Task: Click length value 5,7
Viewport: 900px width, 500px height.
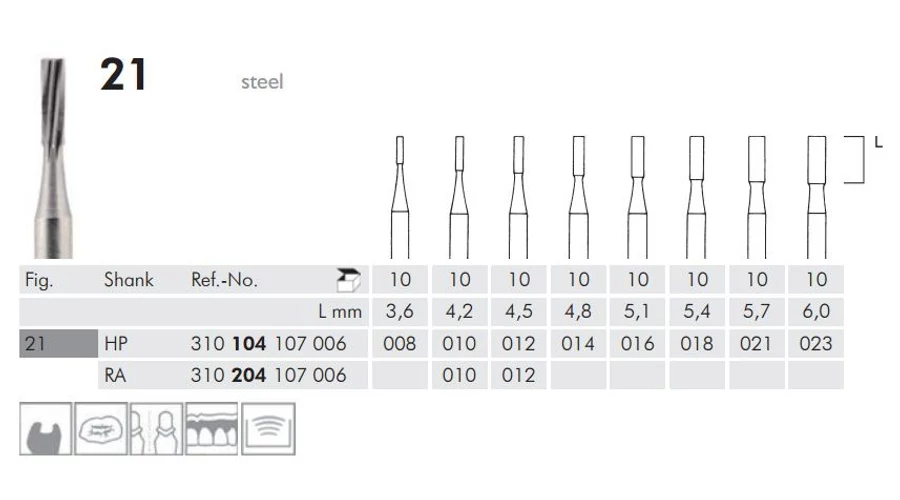Action: pos(757,311)
